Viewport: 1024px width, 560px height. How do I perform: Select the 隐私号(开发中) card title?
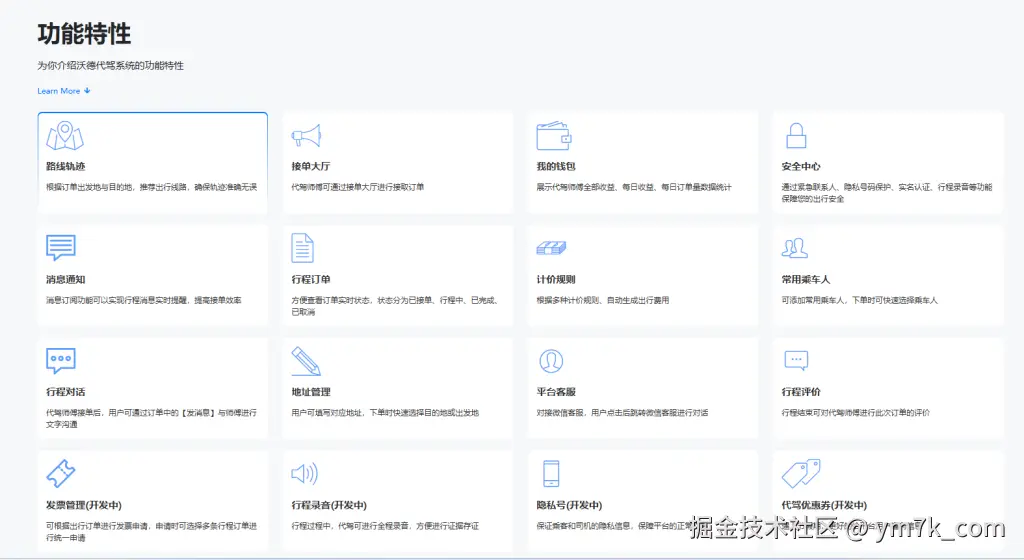[x=569, y=505]
